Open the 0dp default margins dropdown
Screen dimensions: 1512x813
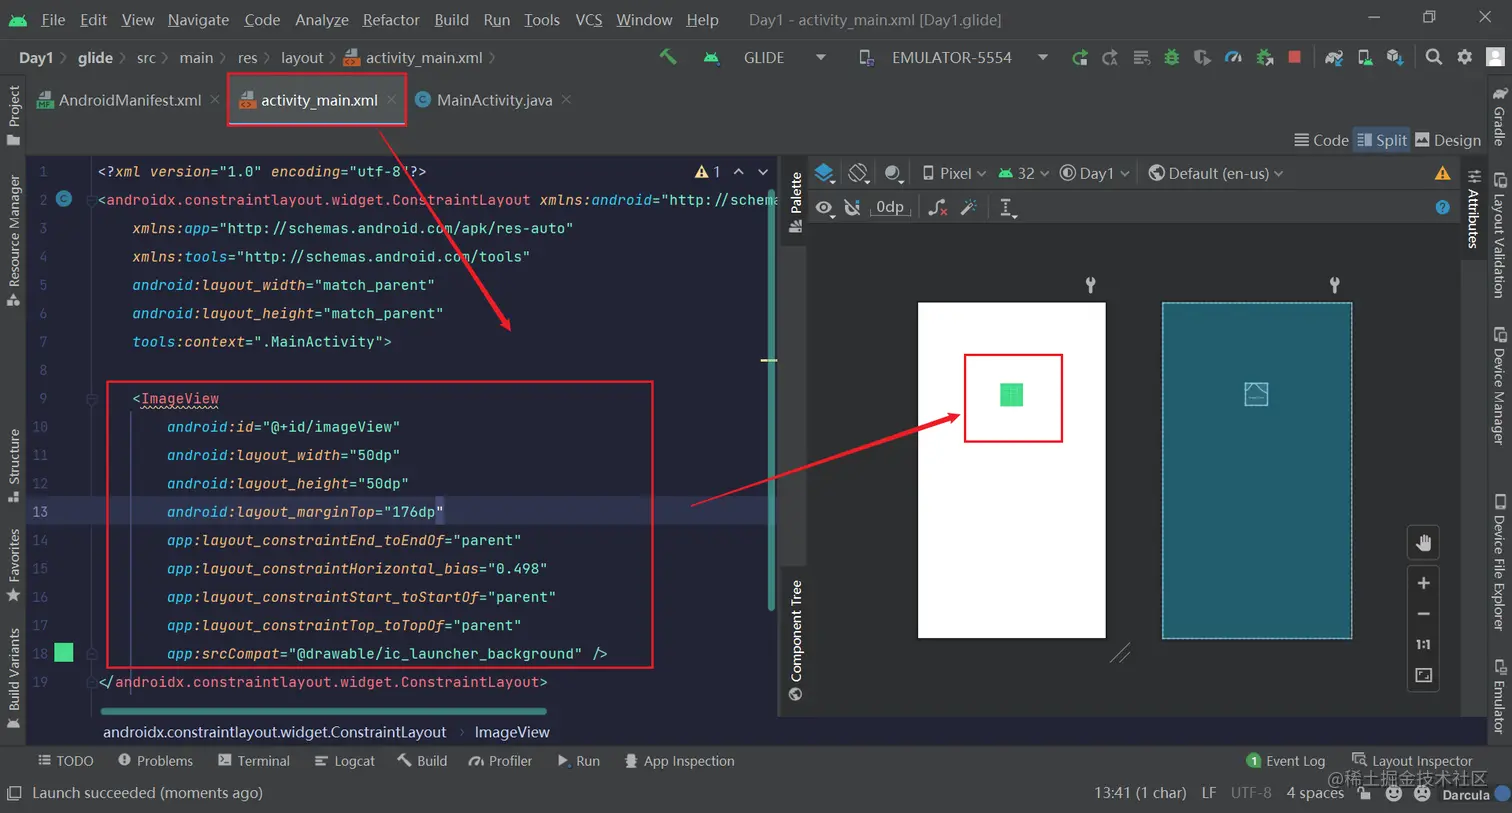tap(889, 207)
